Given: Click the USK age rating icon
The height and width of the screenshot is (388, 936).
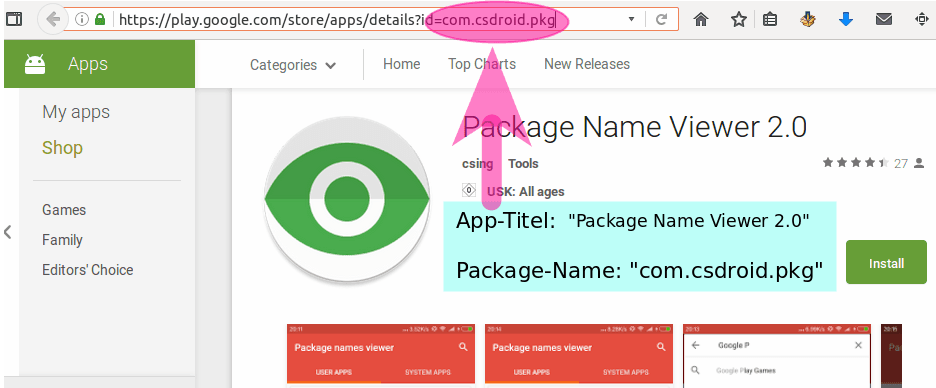Looking at the screenshot, I should coord(469,190).
